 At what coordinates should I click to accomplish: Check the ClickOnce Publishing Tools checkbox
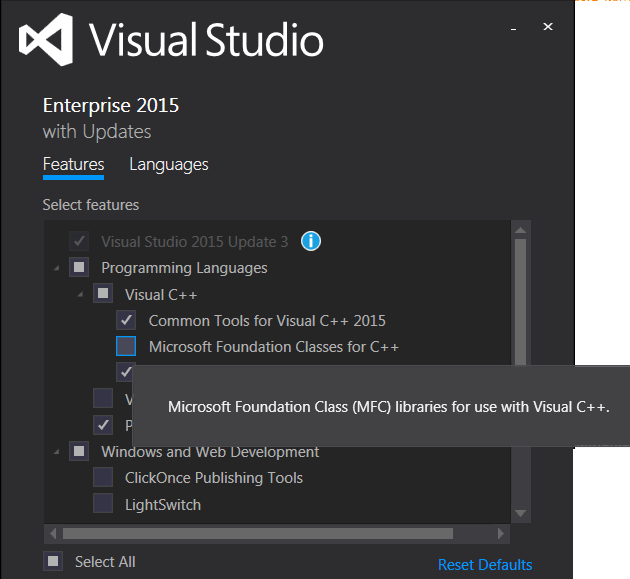(103, 478)
